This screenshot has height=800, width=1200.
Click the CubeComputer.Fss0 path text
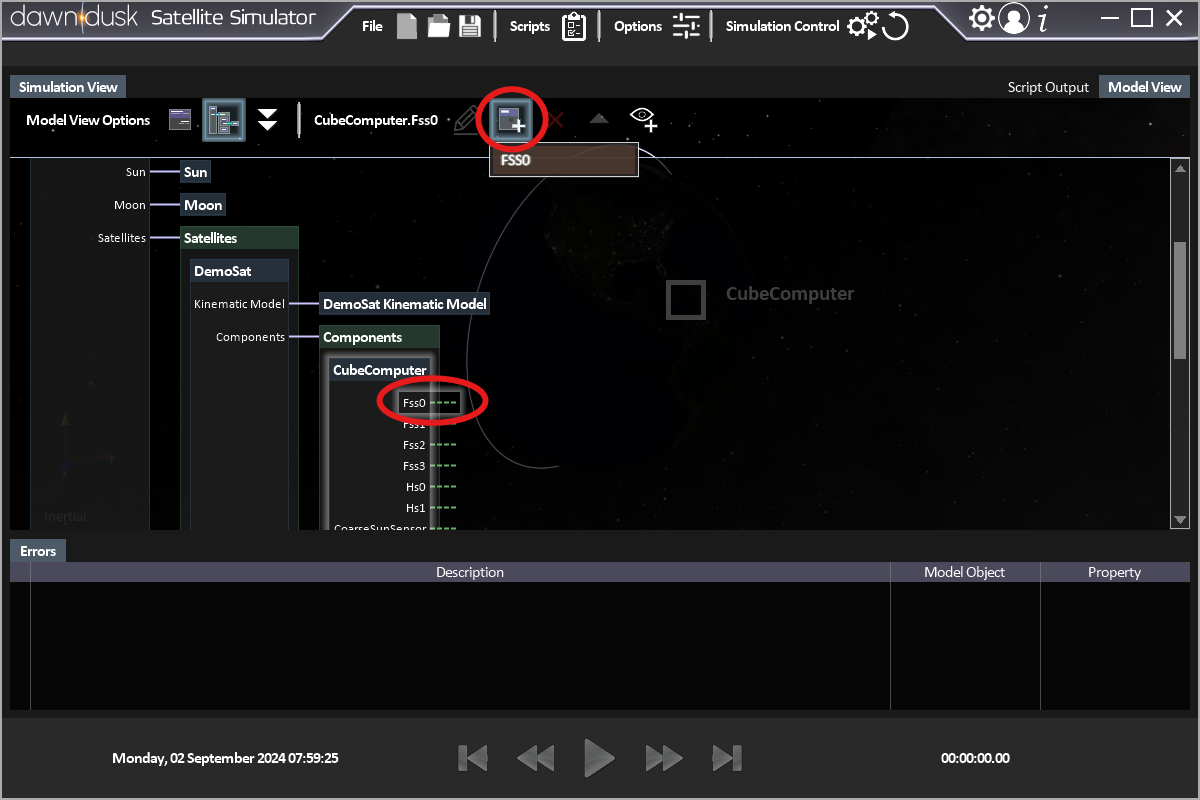[x=376, y=120]
